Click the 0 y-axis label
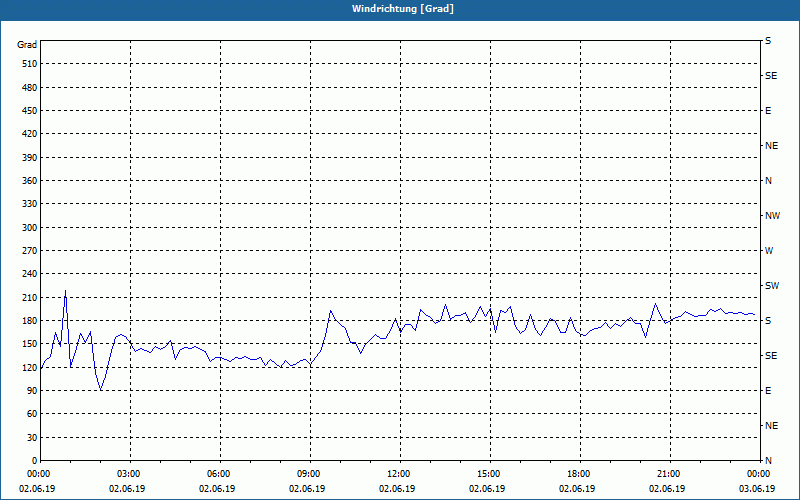Viewport: 800px width, 500px height. pyautogui.click(x=34, y=461)
